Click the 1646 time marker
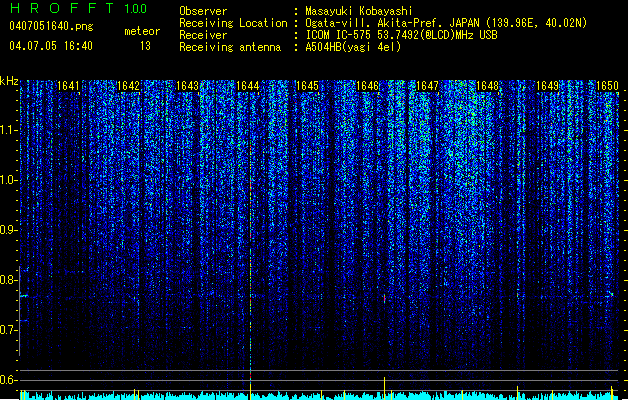Image resolution: width=629 pixels, height=400 pixels. click(367, 86)
